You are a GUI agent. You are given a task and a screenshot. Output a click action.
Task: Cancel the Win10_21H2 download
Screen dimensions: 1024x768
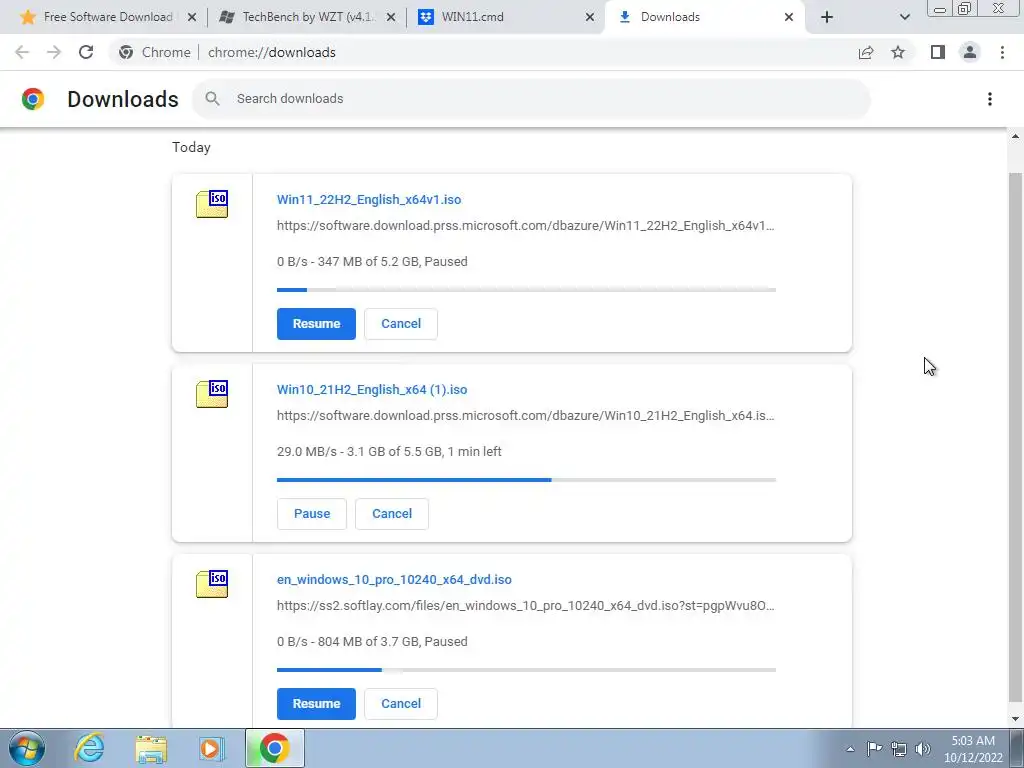coord(392,514)
